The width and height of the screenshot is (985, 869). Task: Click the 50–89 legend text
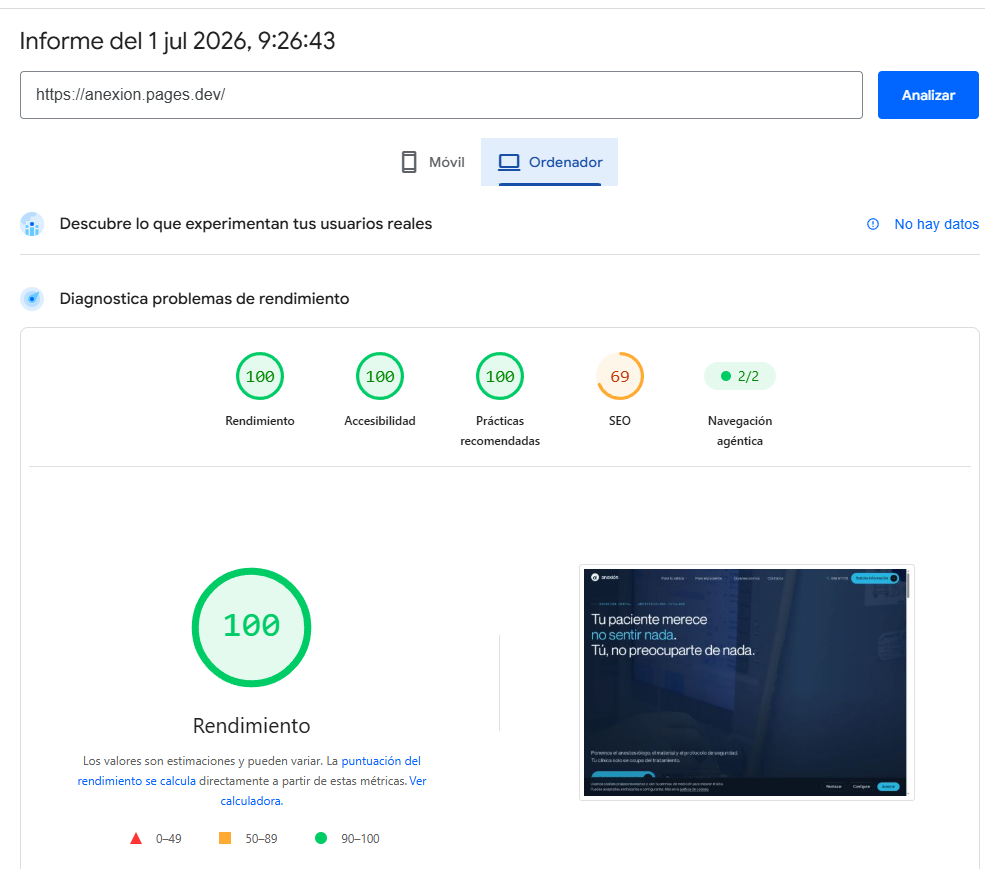pos(261,839)
